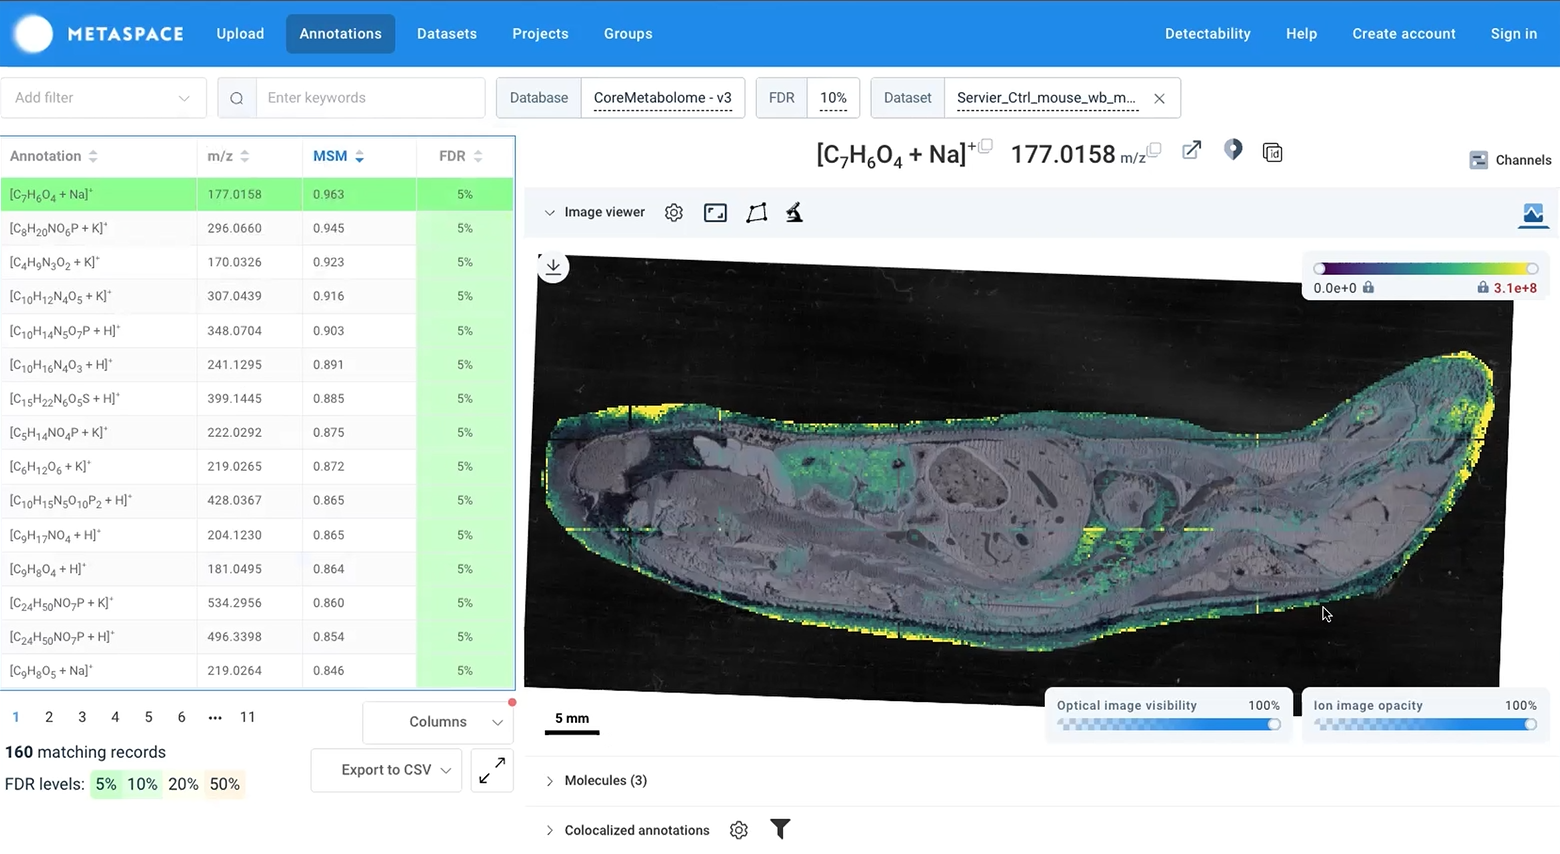Toggle full-screen ion image view
Image resolution: width=1560 pixels, height=854 pixels.
pyautogui.click(x=715, y=212)
